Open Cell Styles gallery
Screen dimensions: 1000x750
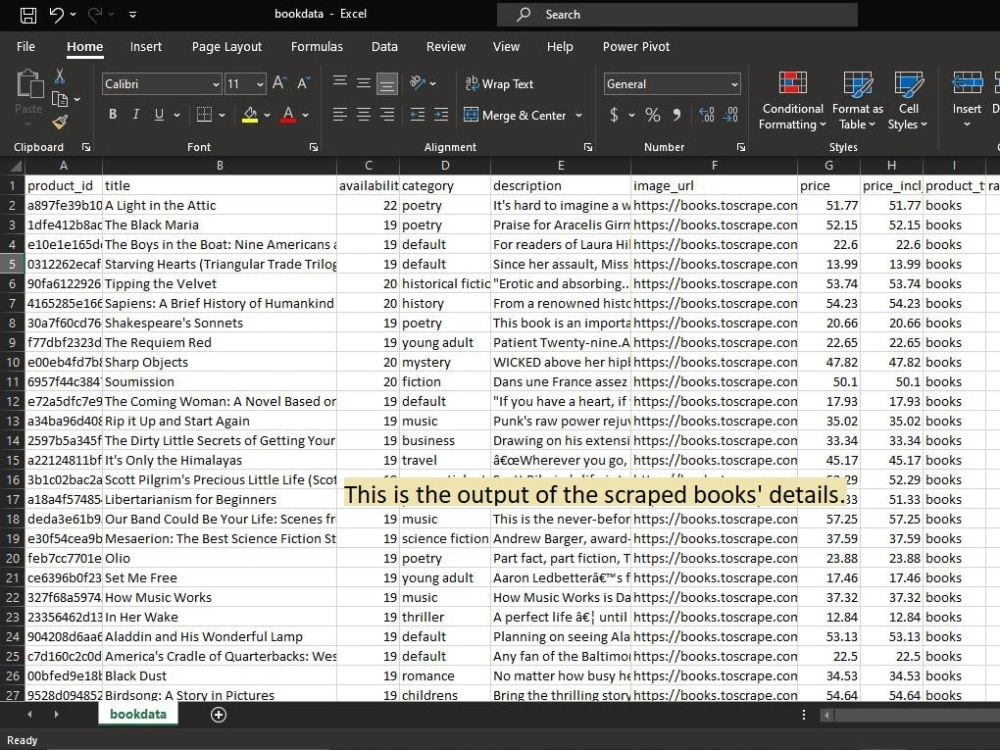tap(908, 101)
